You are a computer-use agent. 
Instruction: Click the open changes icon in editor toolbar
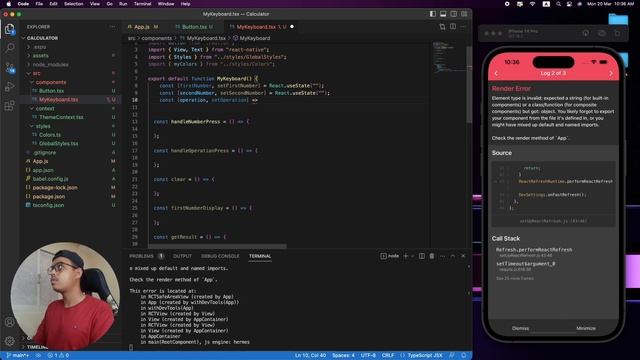[x=442, y=27]
